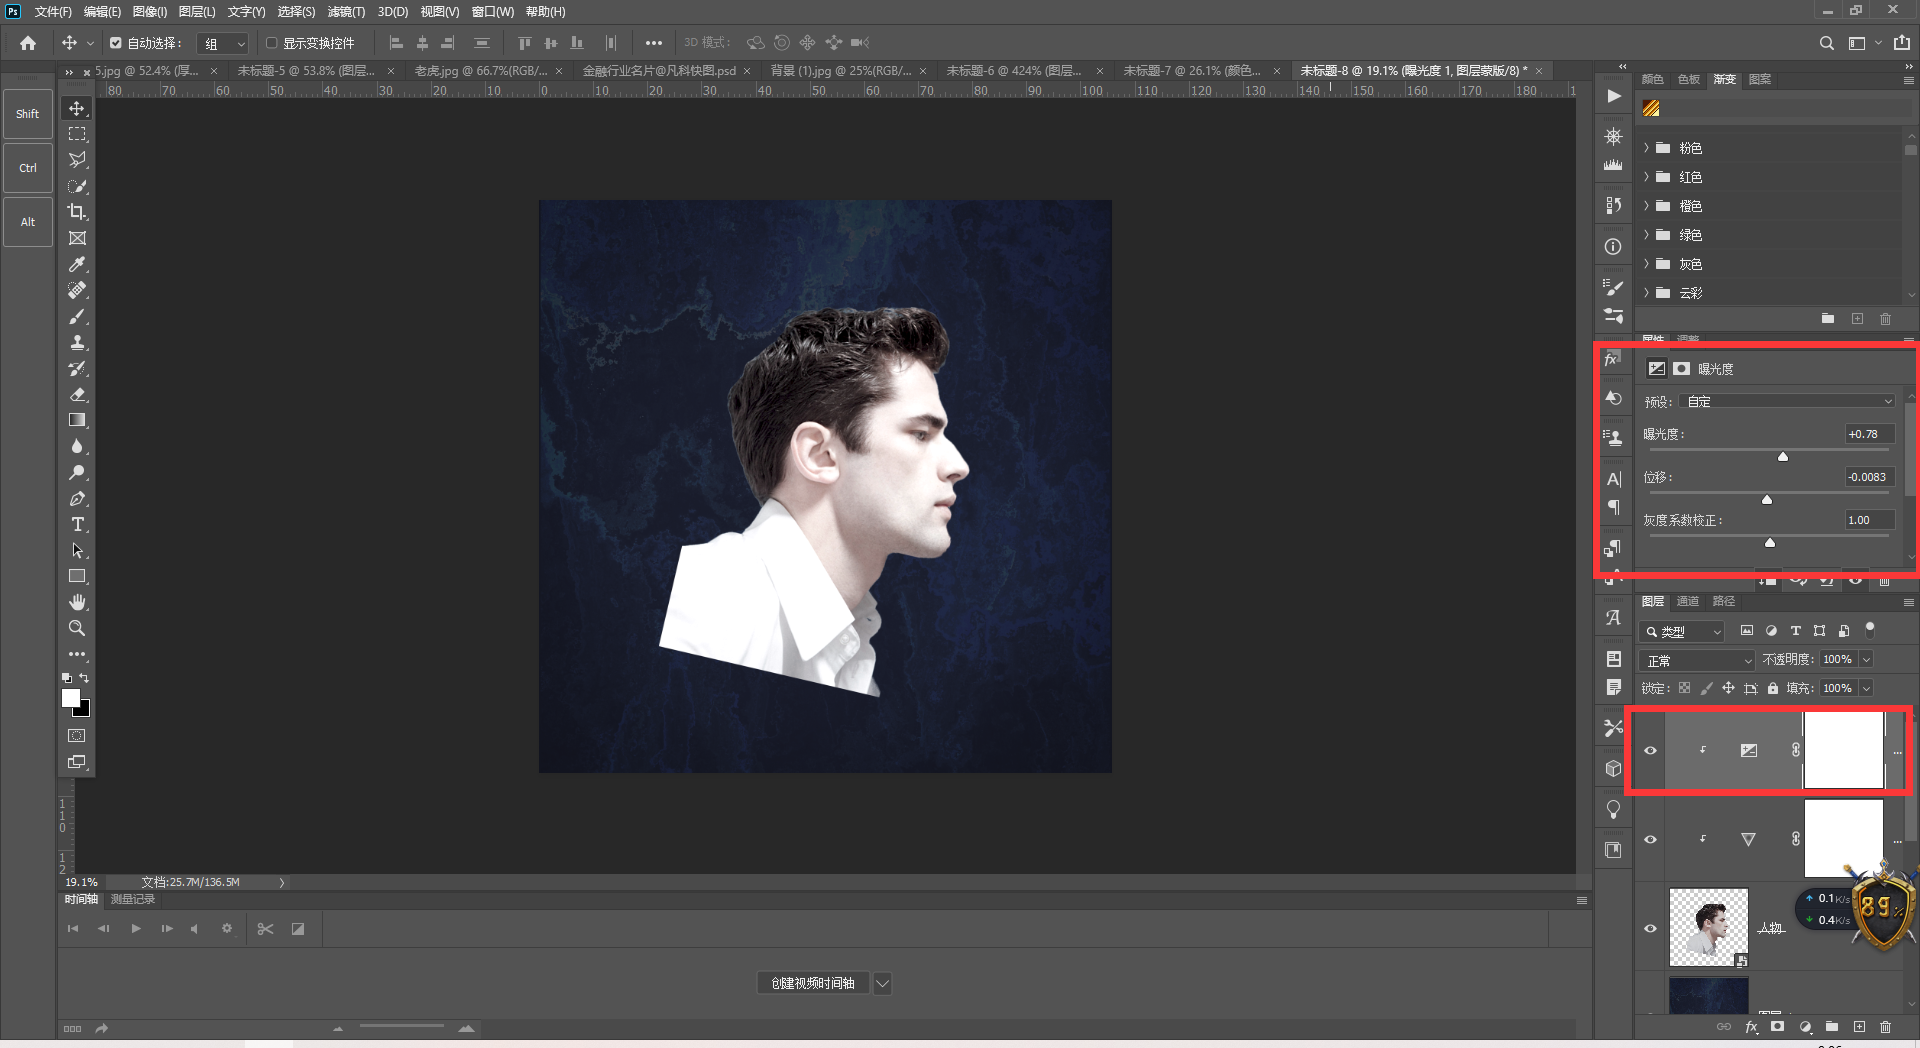Click the exposure (曝光度) slider handle
Image resolution: width=1920 pixels, height=1048 pixels.
1783,457
